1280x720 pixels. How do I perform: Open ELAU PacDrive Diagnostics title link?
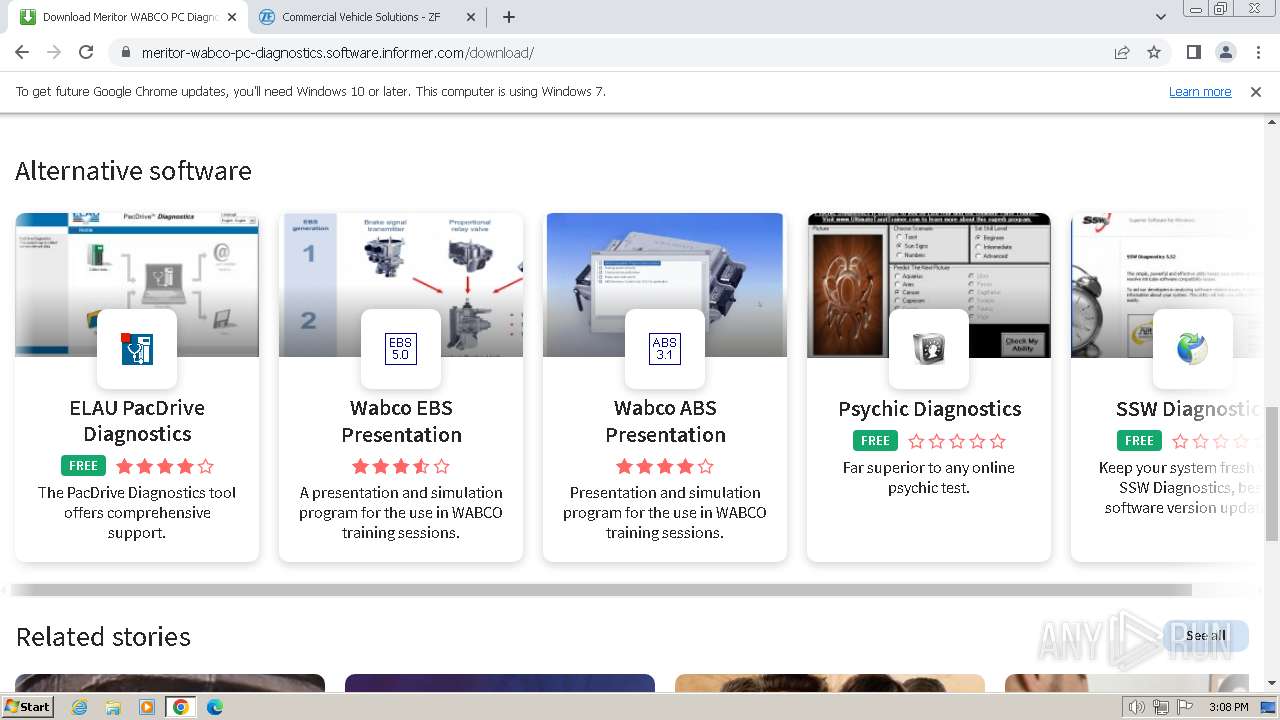point(137,421)
